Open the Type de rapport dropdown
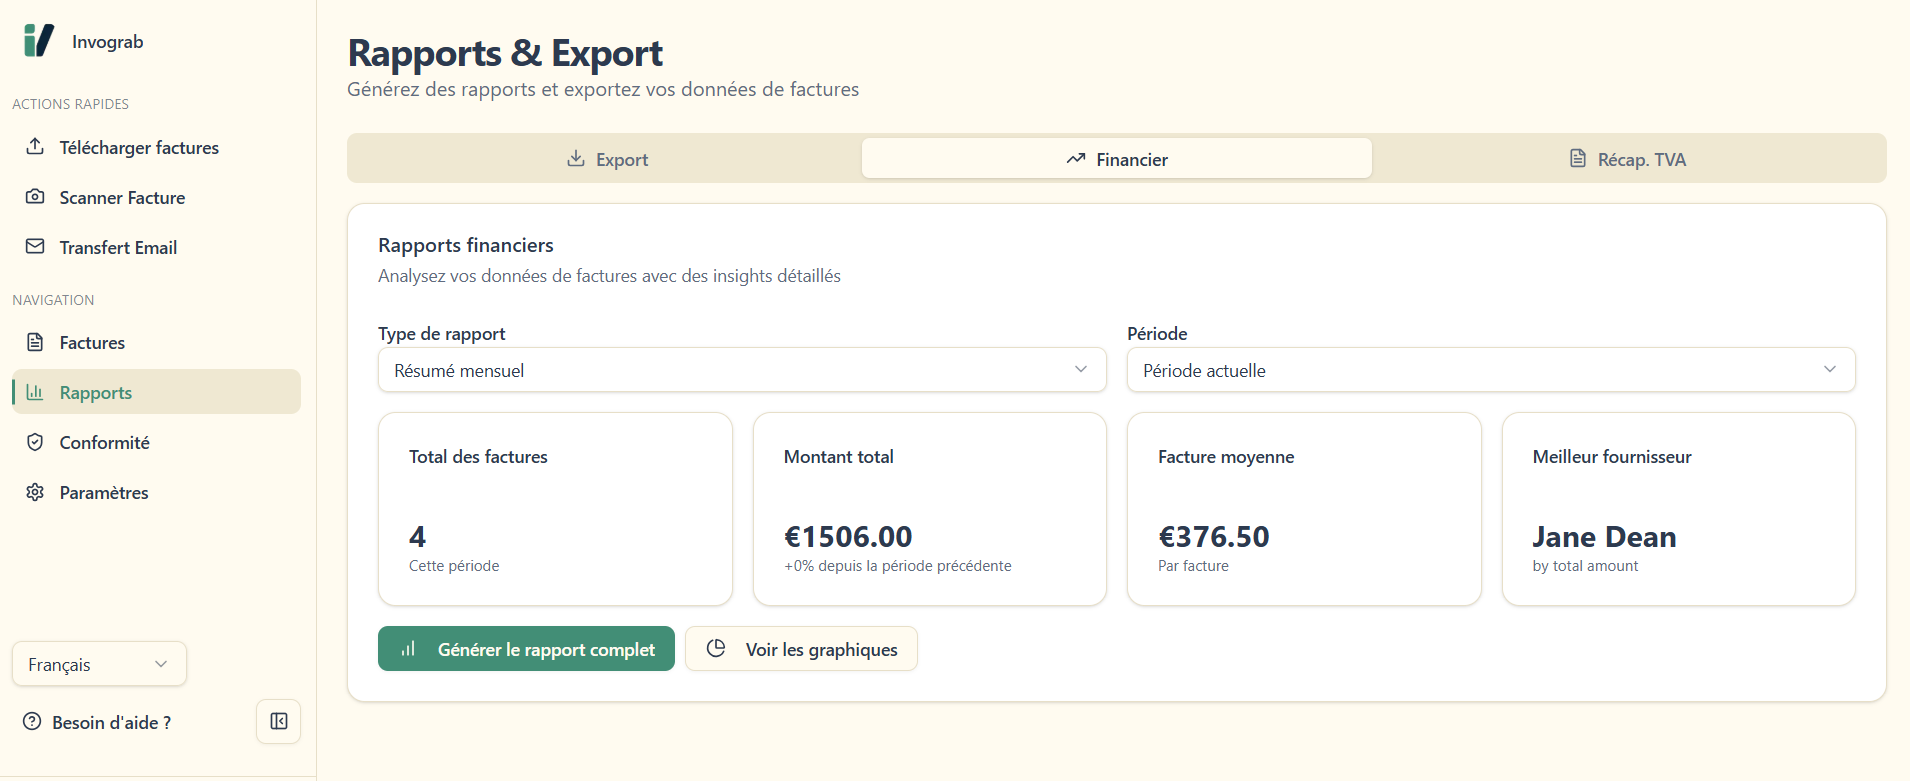1910x781 pixels. [741, 370]
